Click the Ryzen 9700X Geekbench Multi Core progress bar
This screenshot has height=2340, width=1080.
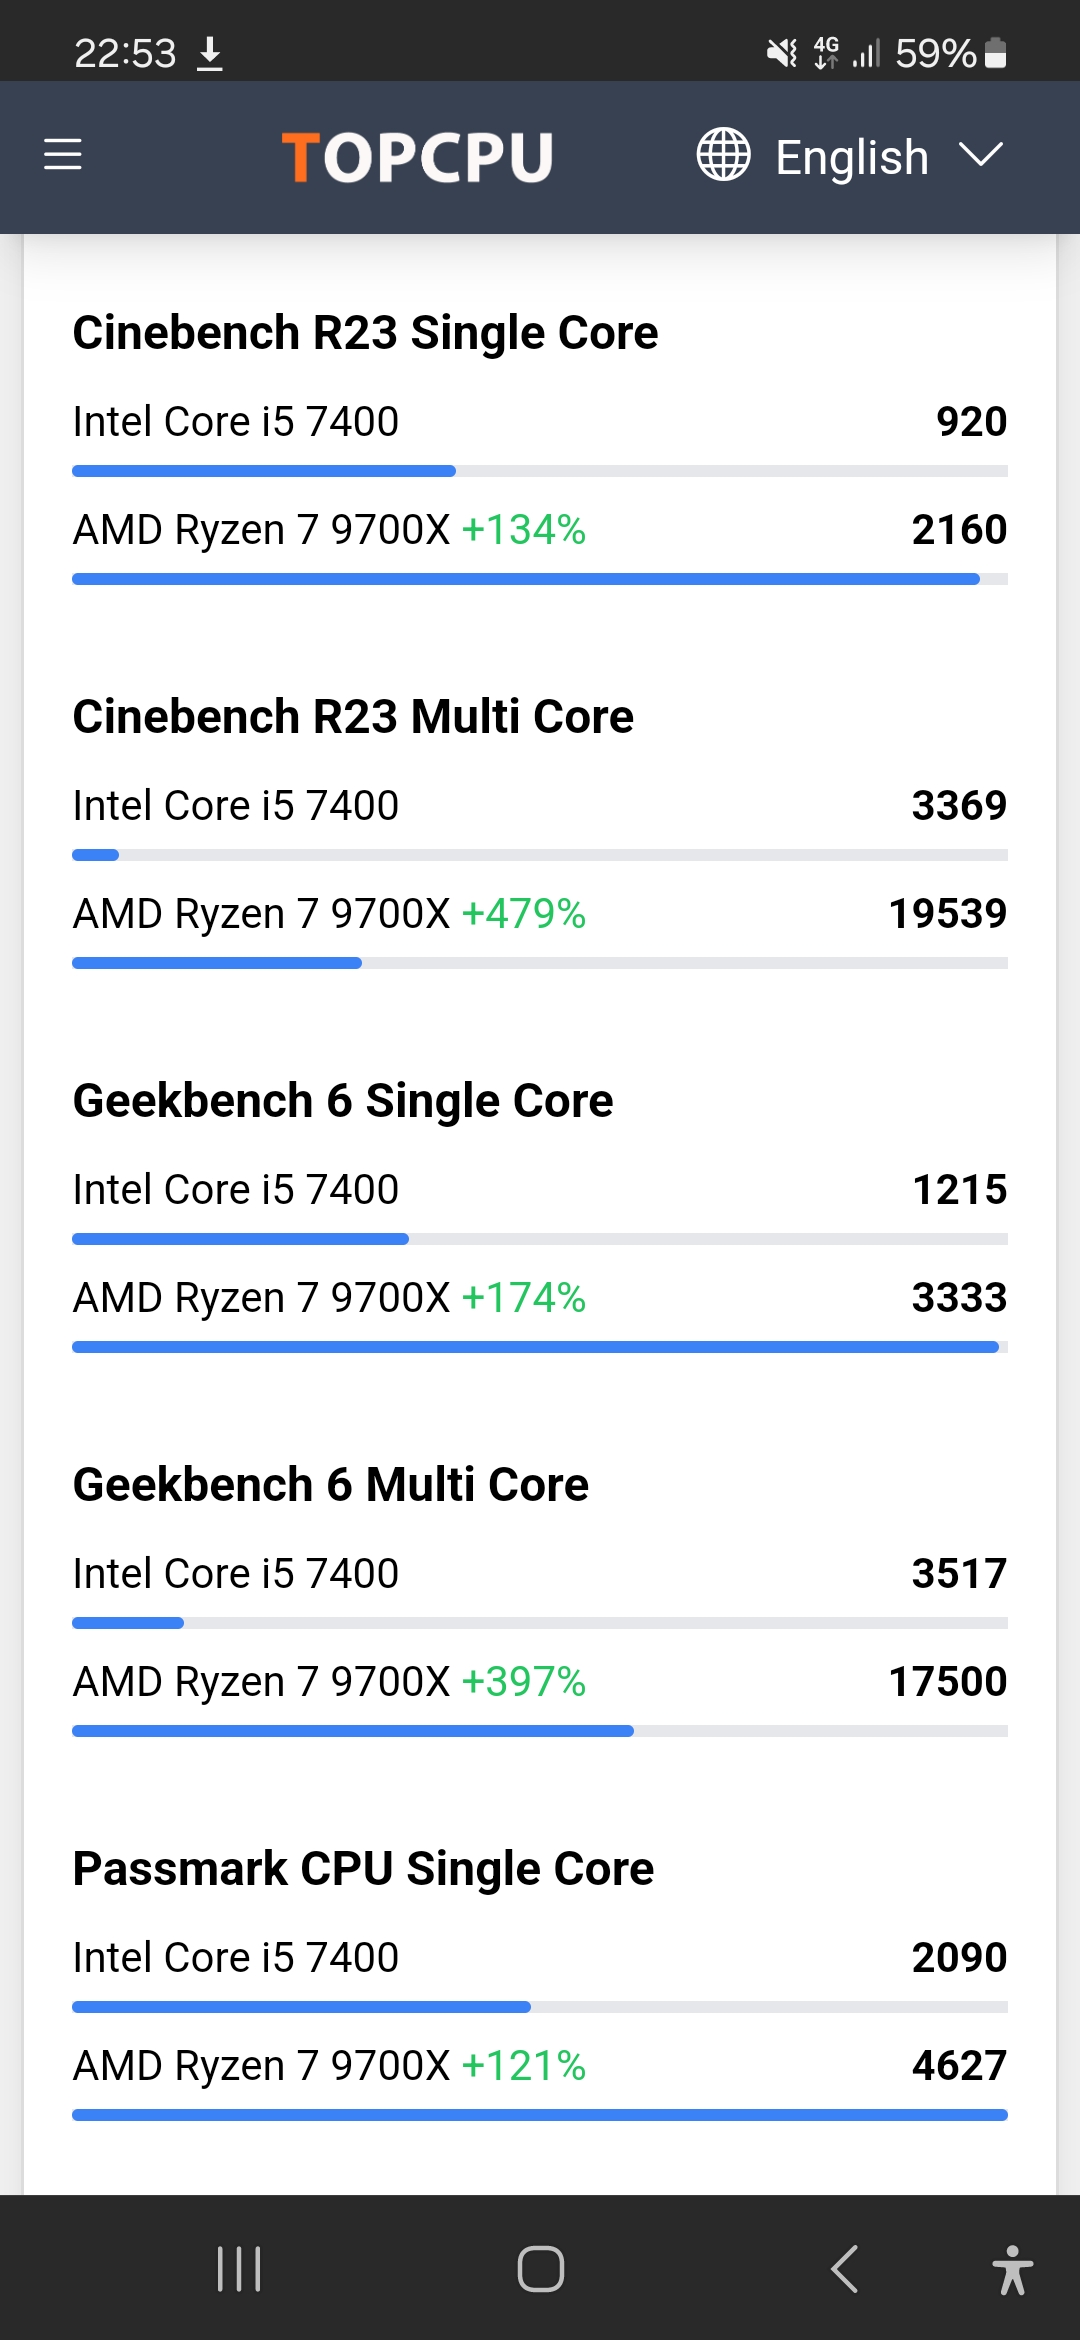tap(540, 1731)
